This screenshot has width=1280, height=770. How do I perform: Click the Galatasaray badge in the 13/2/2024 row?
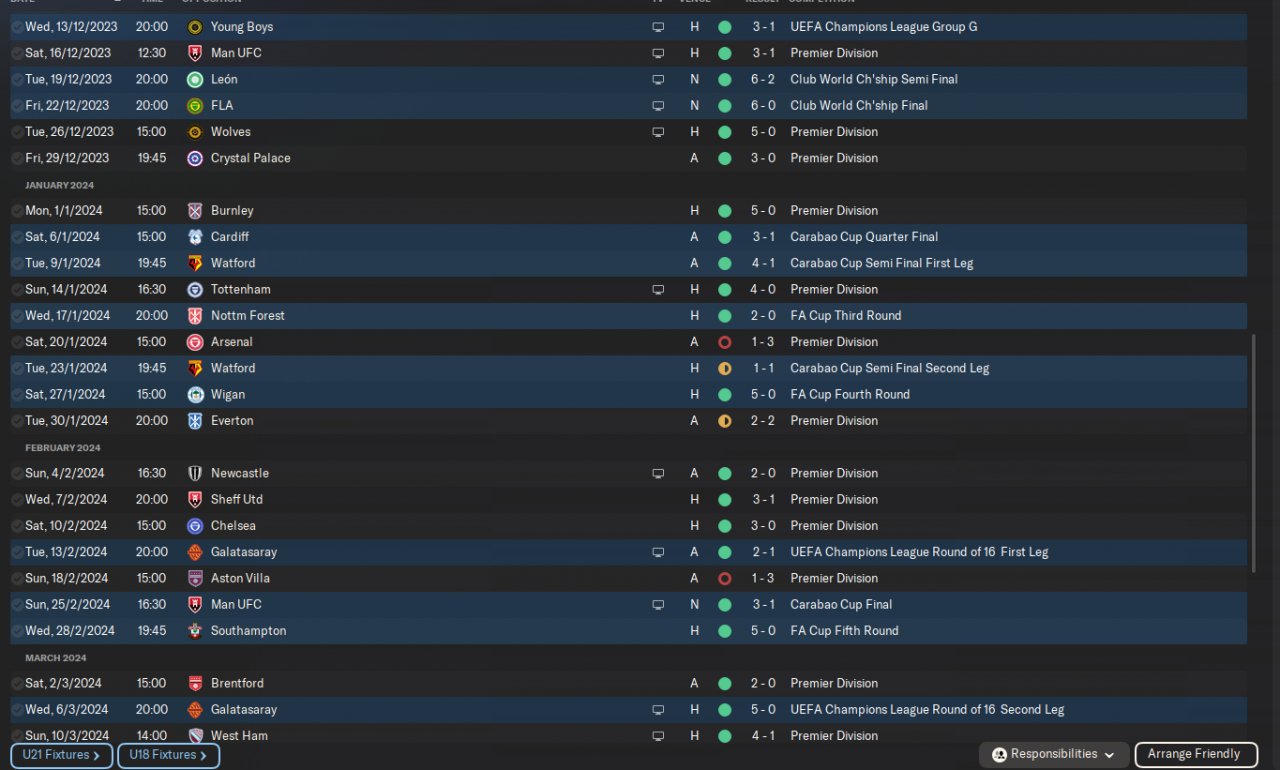195,552
